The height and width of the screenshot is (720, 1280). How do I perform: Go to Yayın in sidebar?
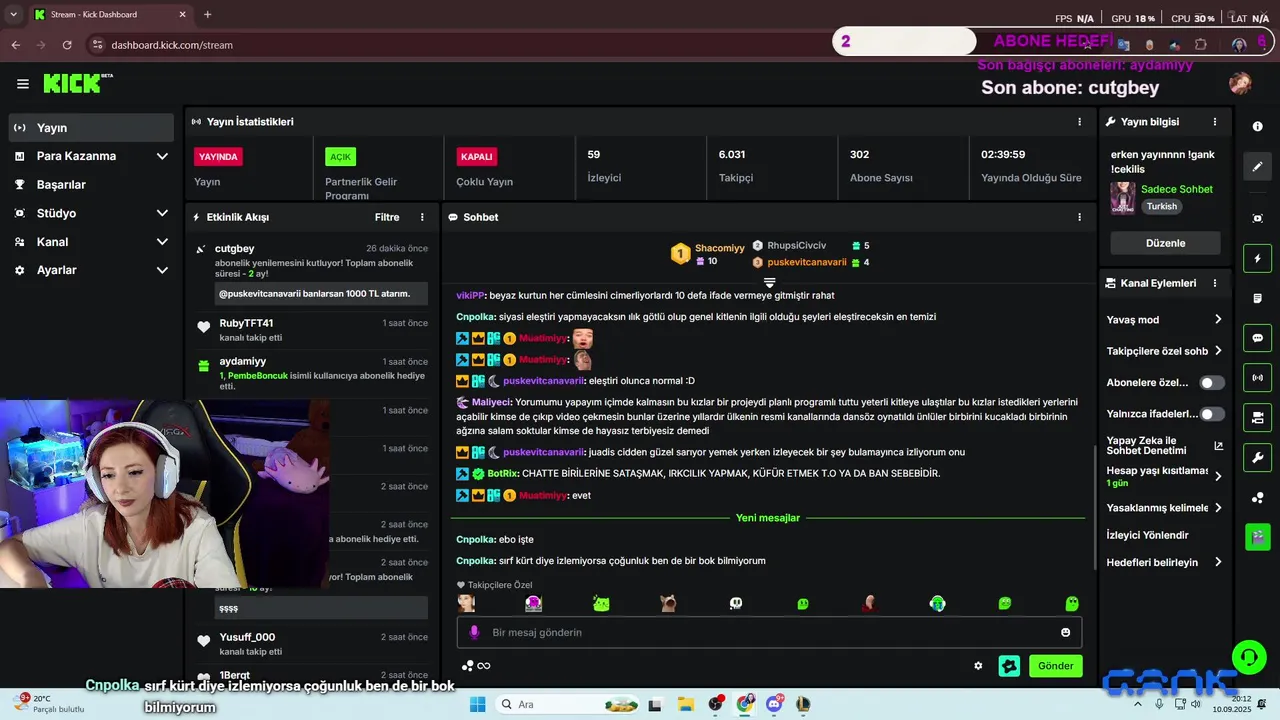click(x=91, y=128)
